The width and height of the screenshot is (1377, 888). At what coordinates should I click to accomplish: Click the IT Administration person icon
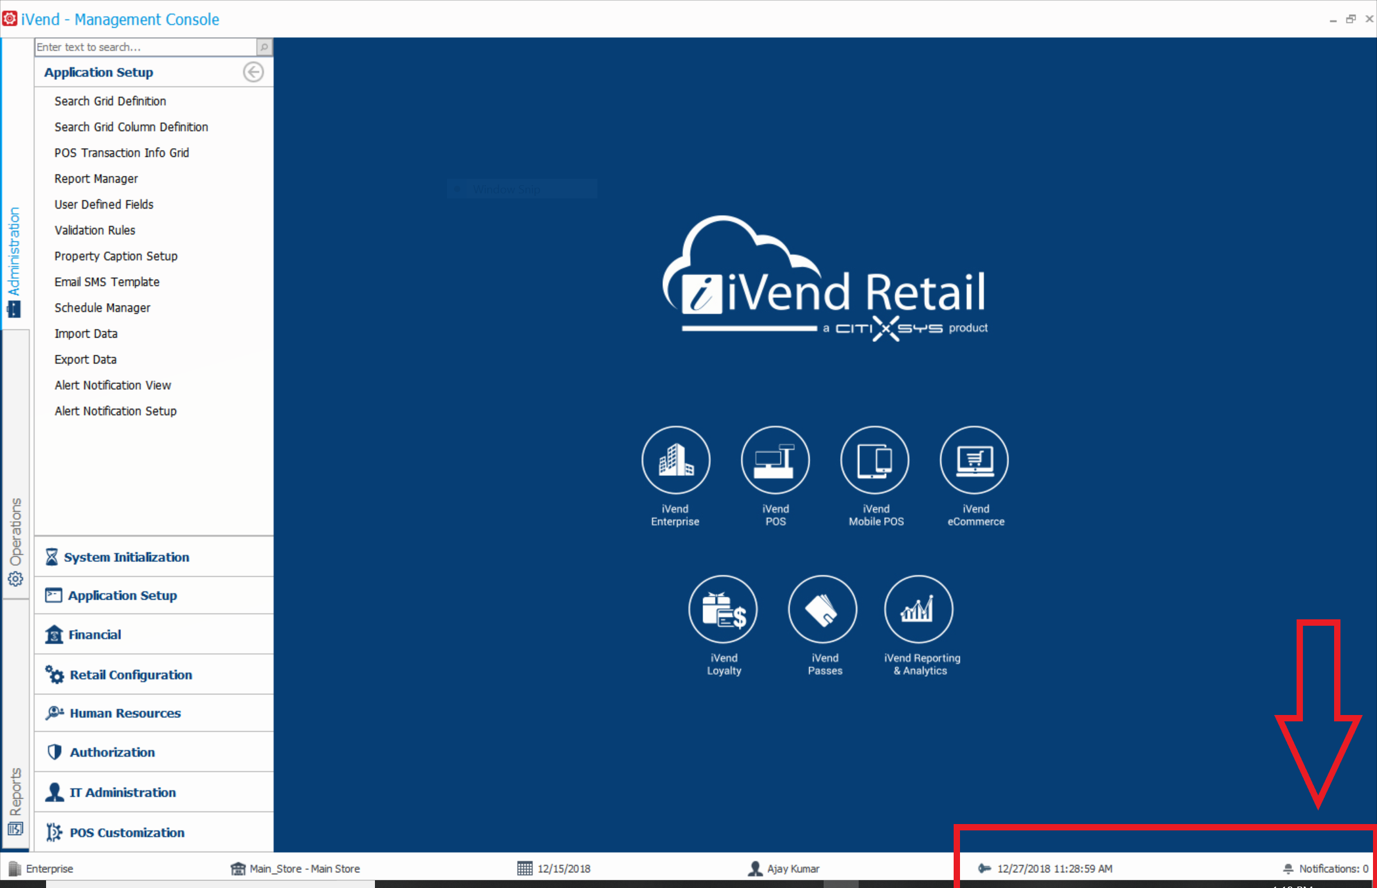[54, 792]
